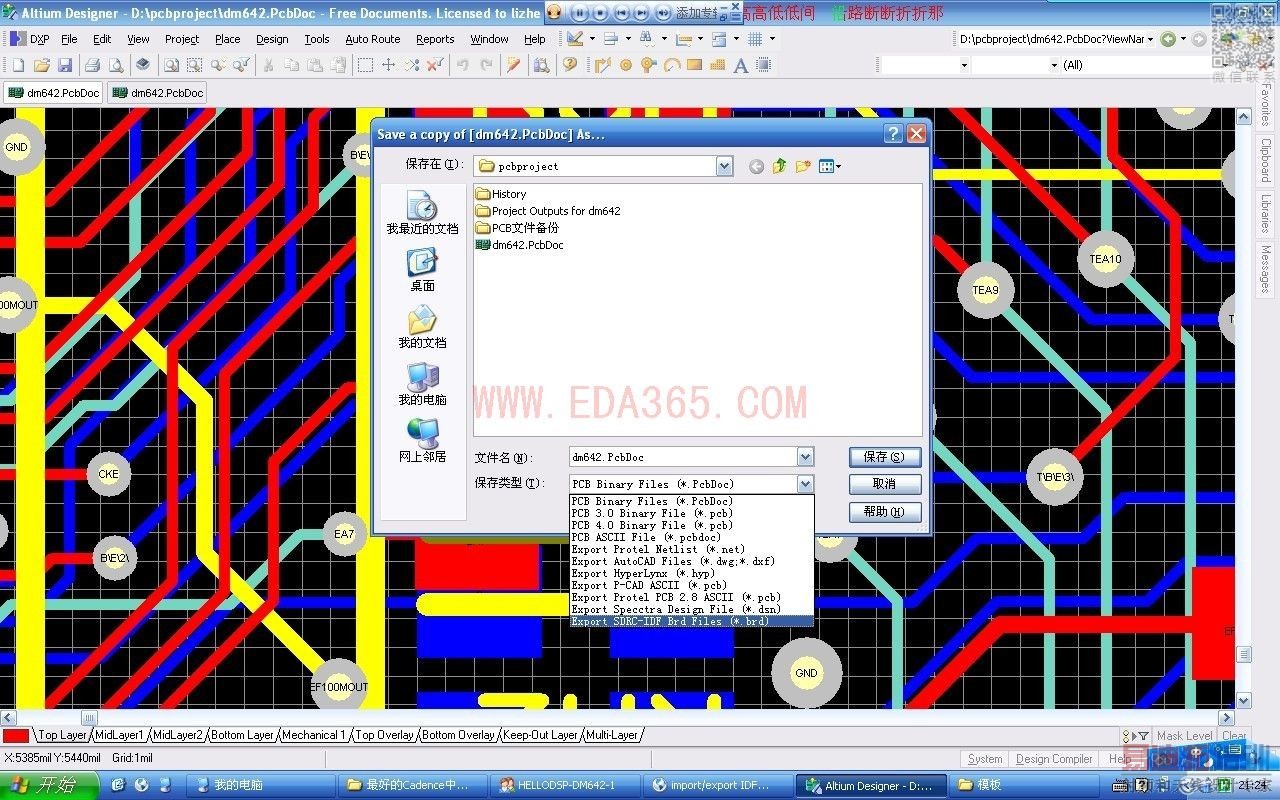Select the Place Pad tool icon

click(x=626, y=65)
